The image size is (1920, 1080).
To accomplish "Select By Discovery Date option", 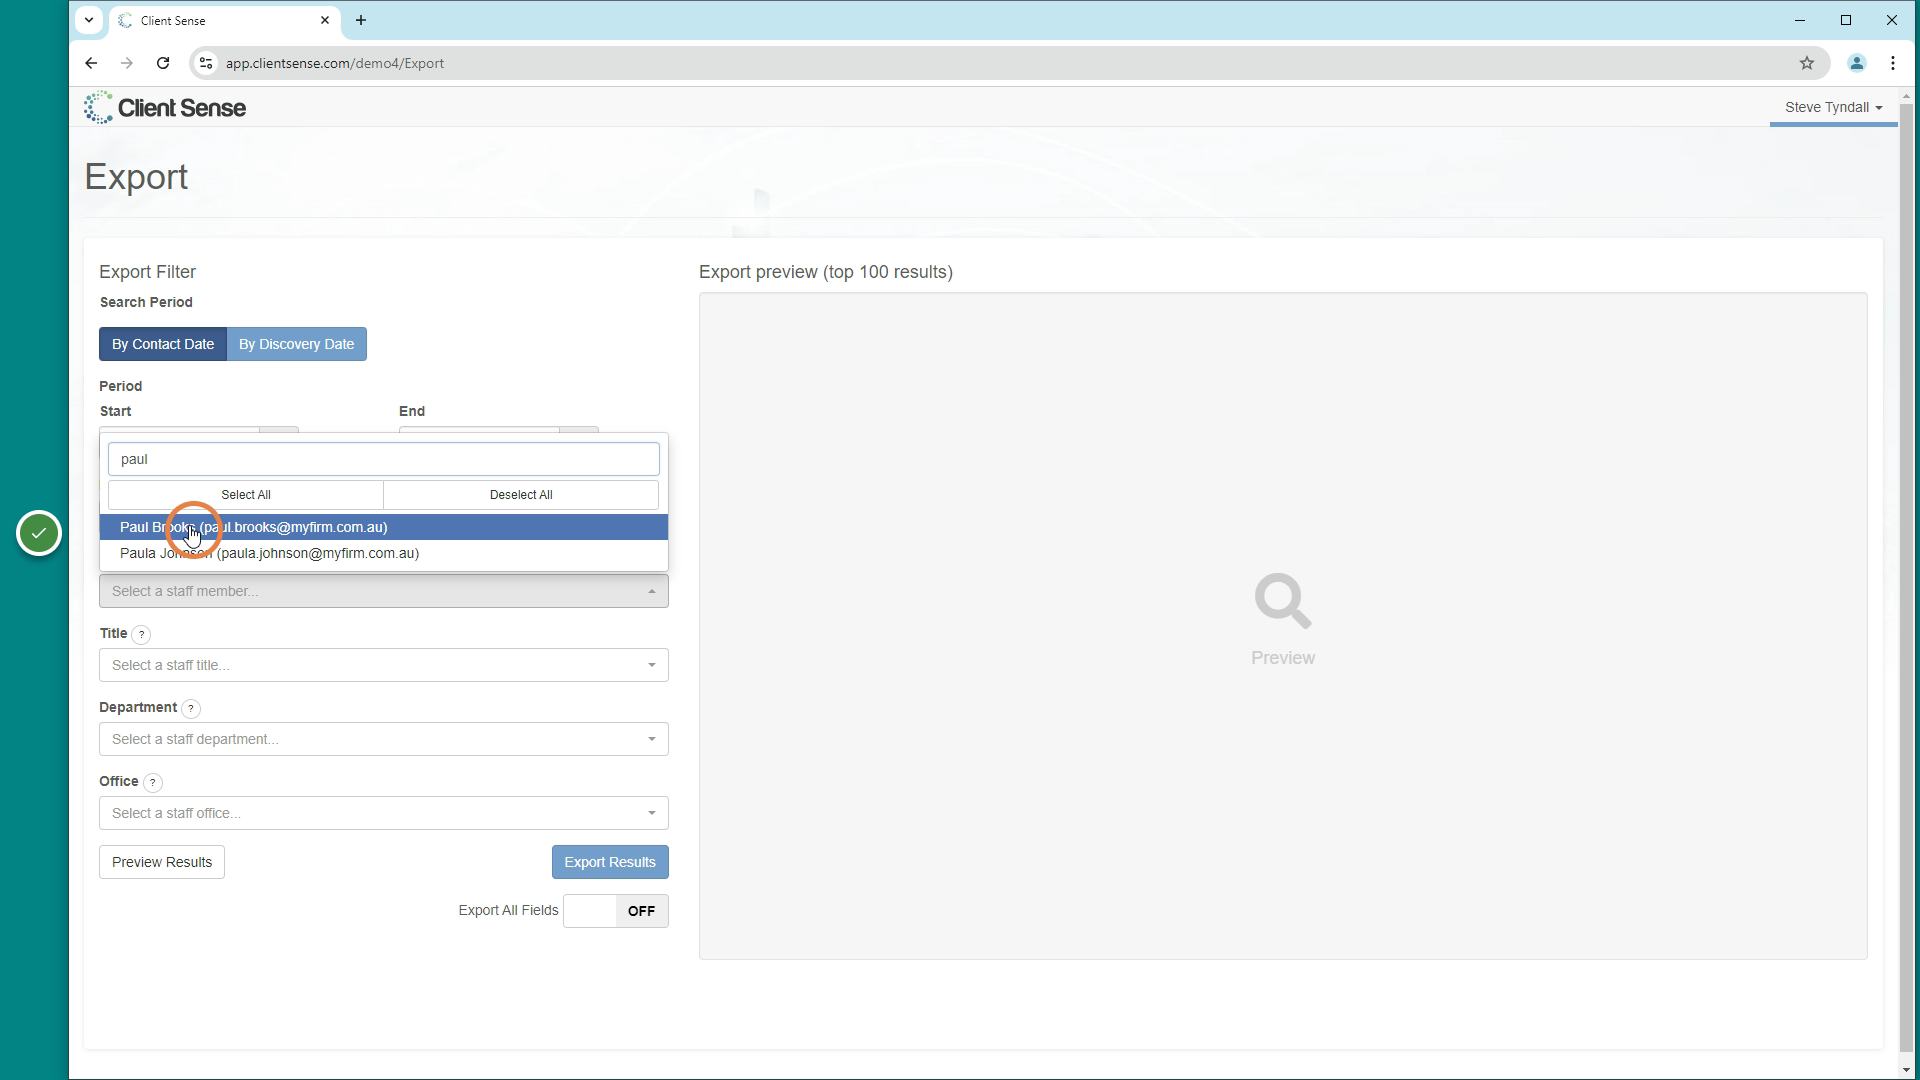I will [x=297, y=344].
